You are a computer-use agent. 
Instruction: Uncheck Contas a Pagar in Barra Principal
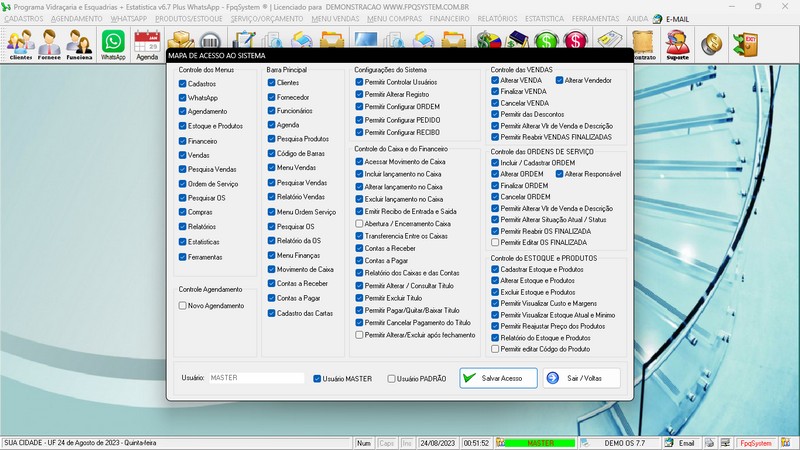(271, 298)
